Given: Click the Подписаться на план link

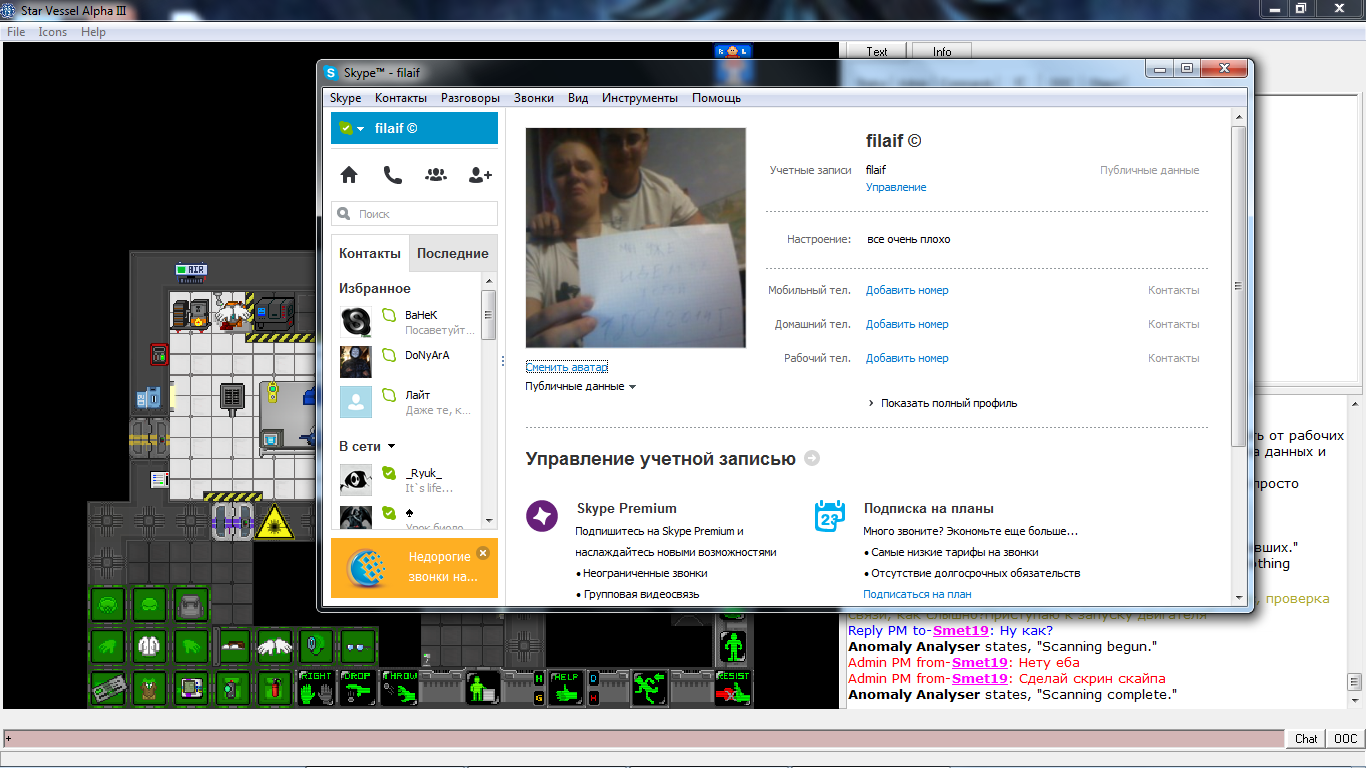Looking at the screenshot, I should 917,594.
